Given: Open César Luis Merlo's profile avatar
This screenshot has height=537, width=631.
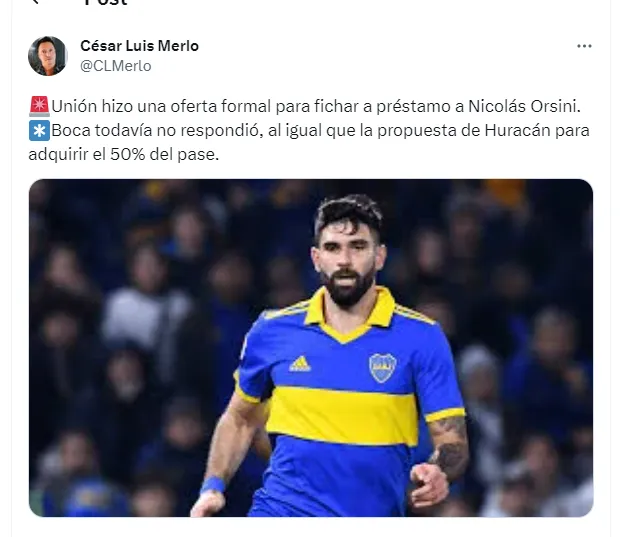Looking at the screenshot, I should tap(47, 56).
